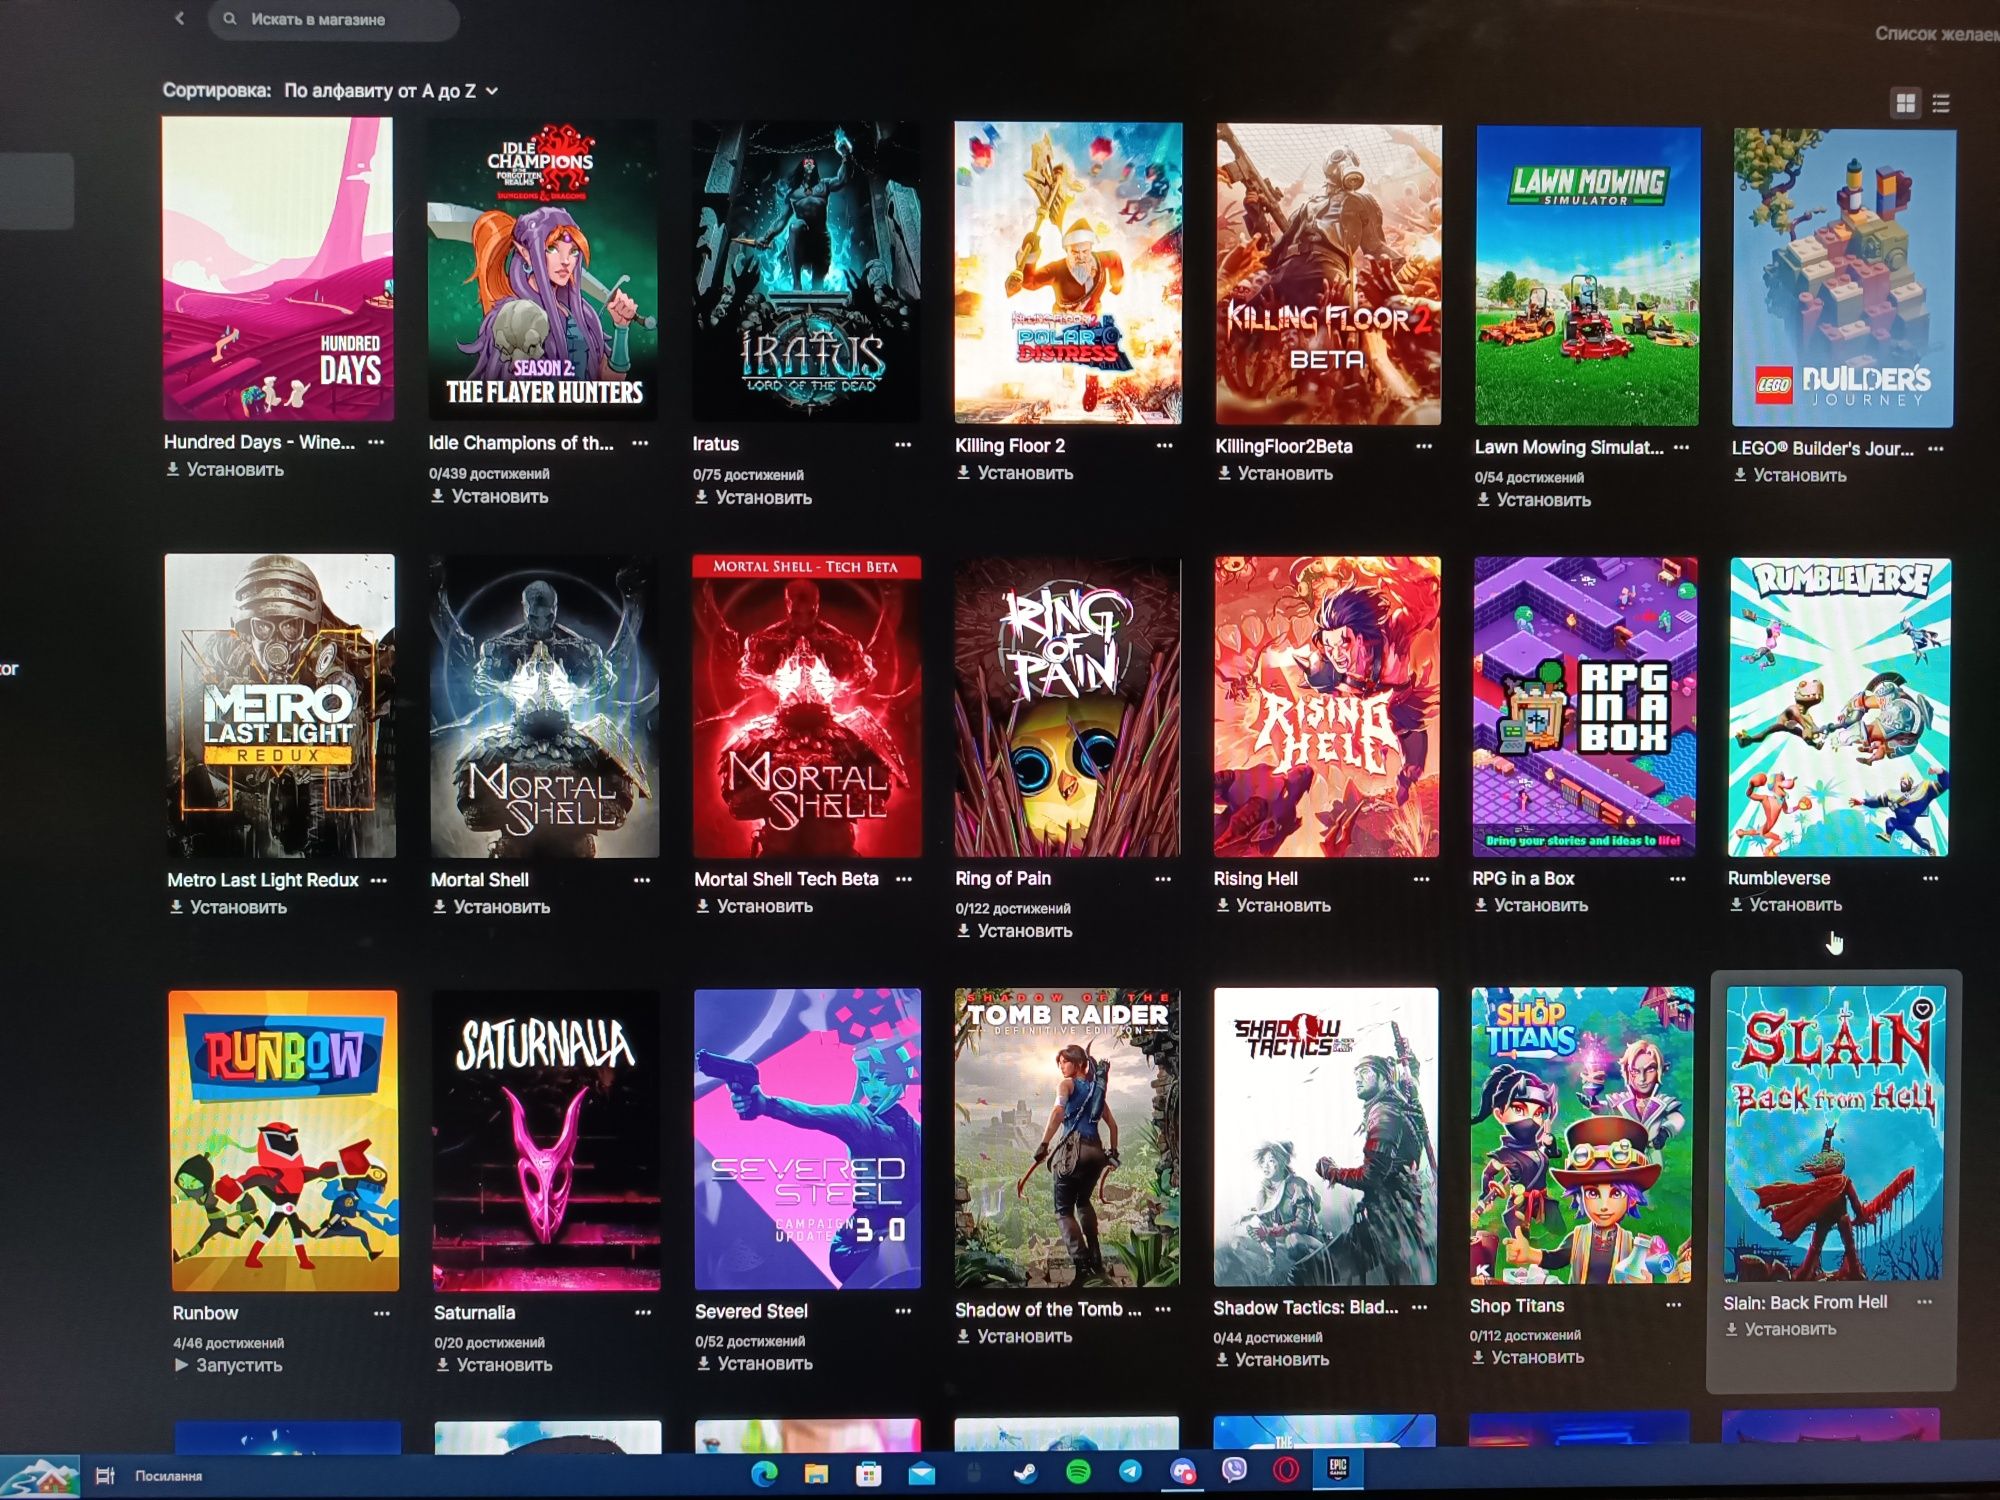The image size is (2000, 1500).
Task: Open more options for Hundred Days
Action: pyautogui.click(x=377, y=441)
